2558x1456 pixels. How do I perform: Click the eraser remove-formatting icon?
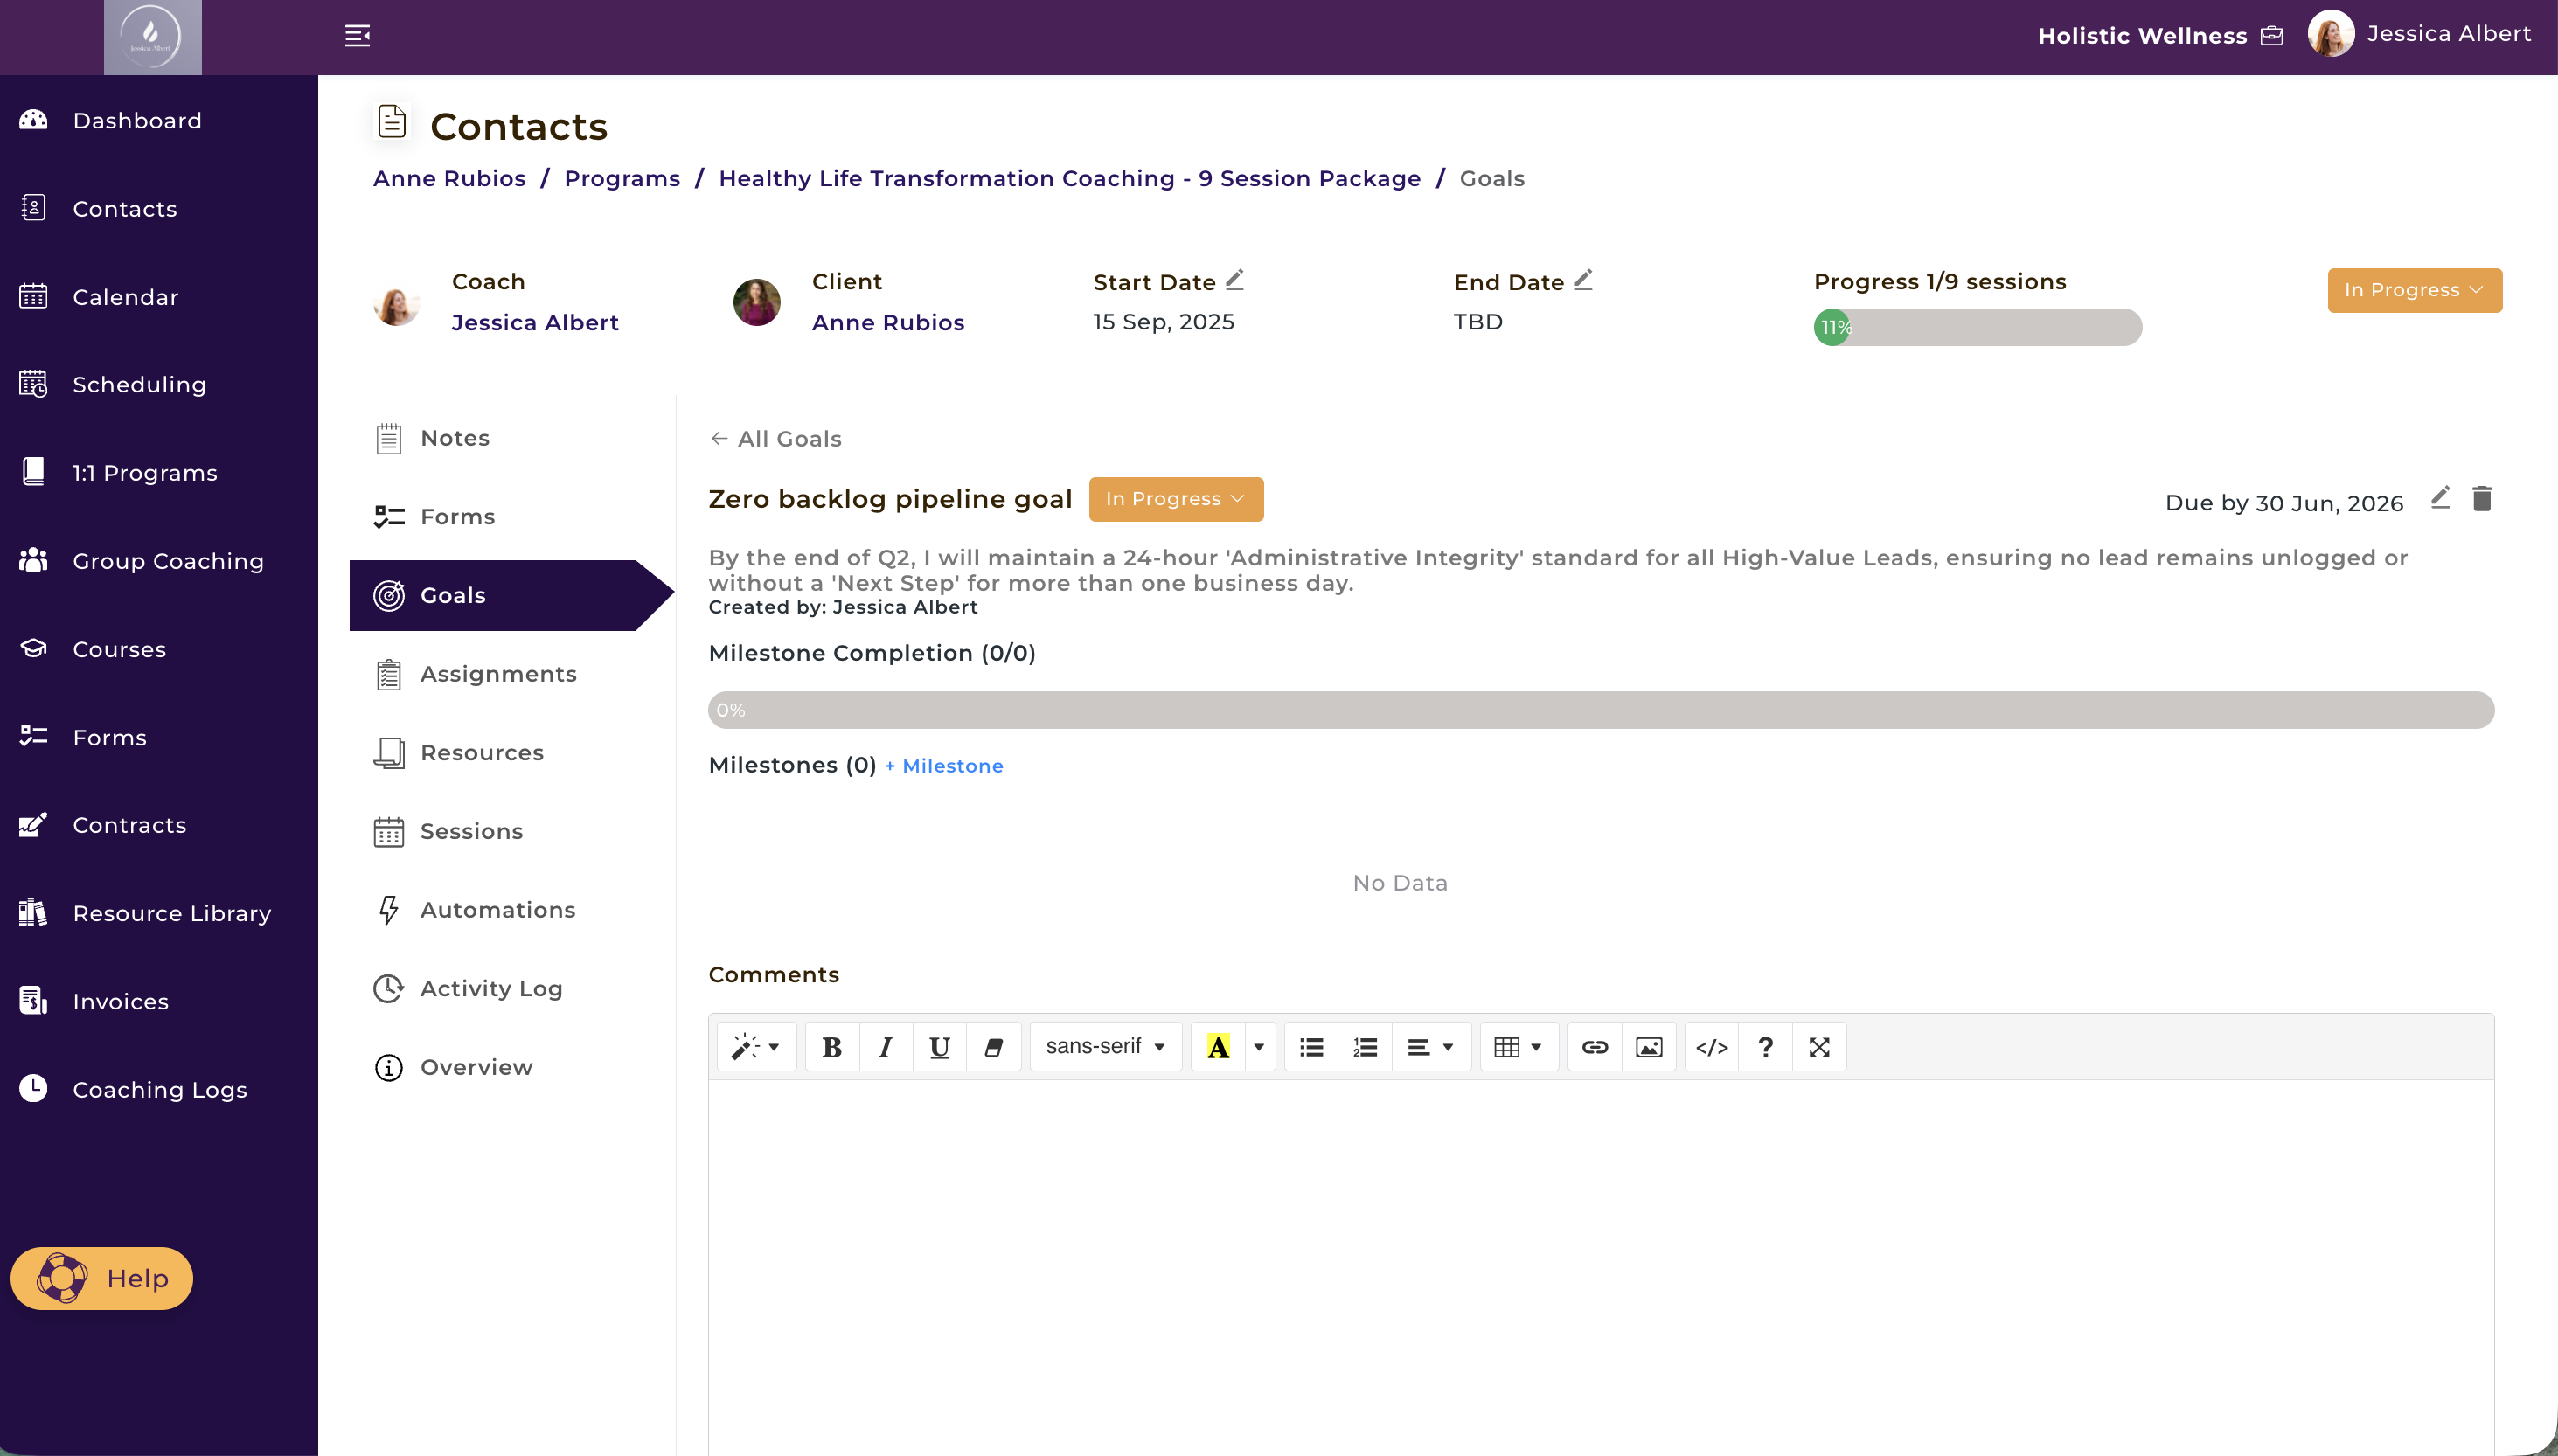(x=993, y=1047)
